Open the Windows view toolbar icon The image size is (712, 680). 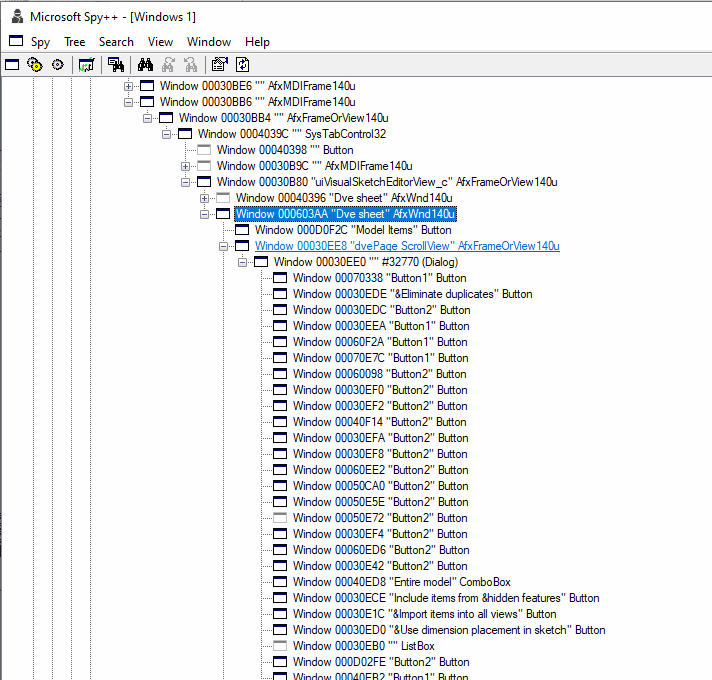12,65
